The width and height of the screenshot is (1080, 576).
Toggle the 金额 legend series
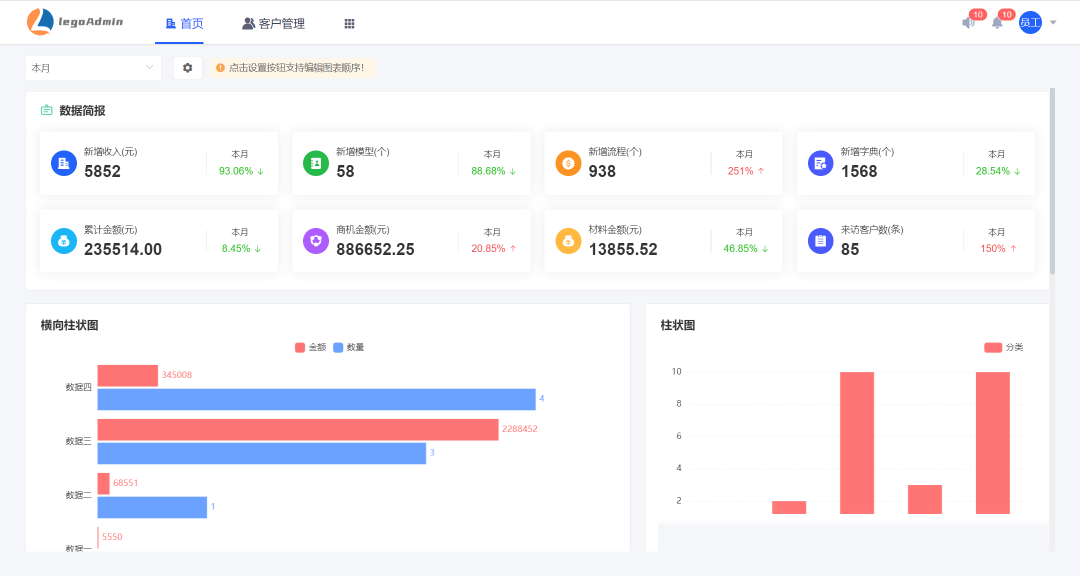pyautogui.click(x=310, y=347)
